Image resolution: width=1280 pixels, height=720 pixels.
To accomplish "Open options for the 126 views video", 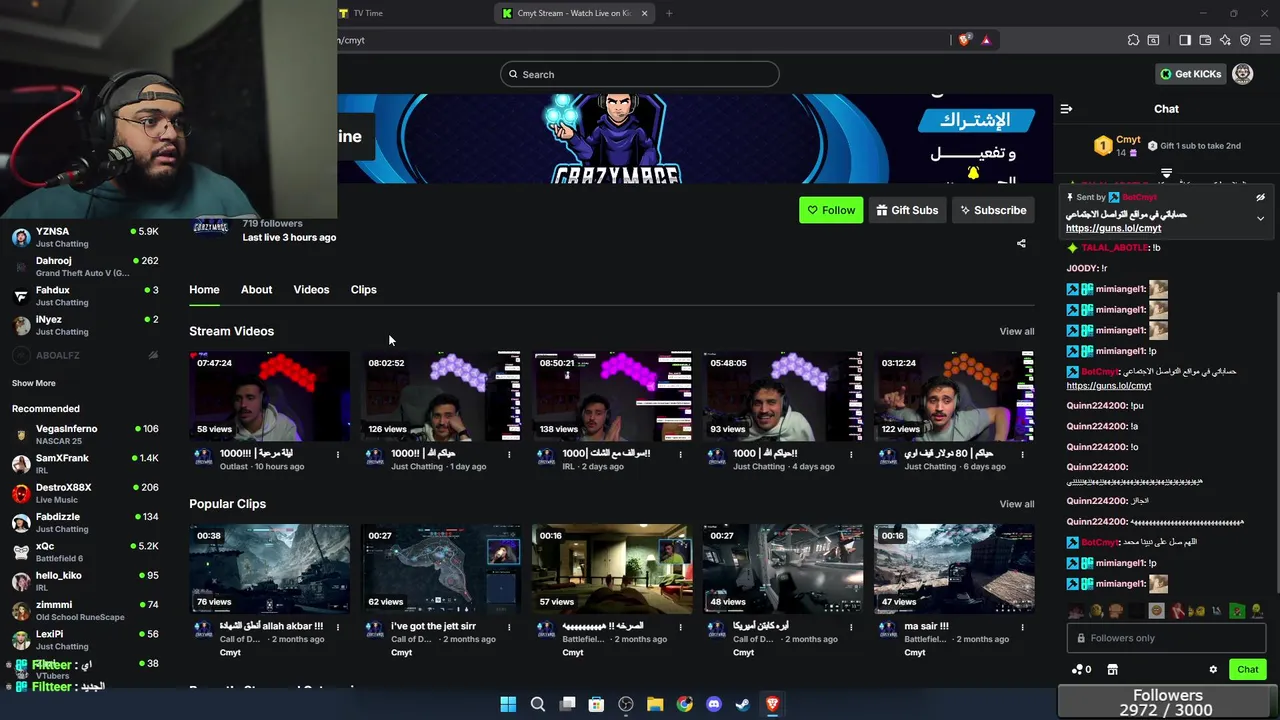I will (508, 454).
